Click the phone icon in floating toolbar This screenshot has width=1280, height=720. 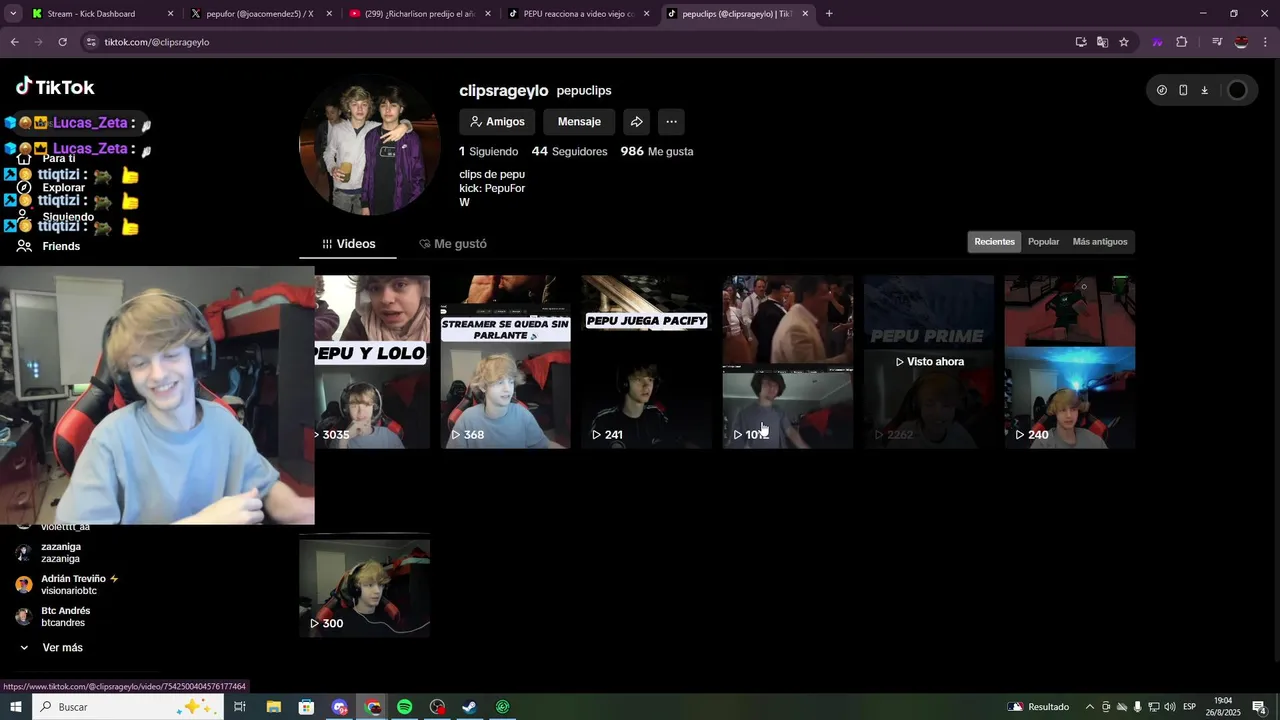coord(1183,90)
